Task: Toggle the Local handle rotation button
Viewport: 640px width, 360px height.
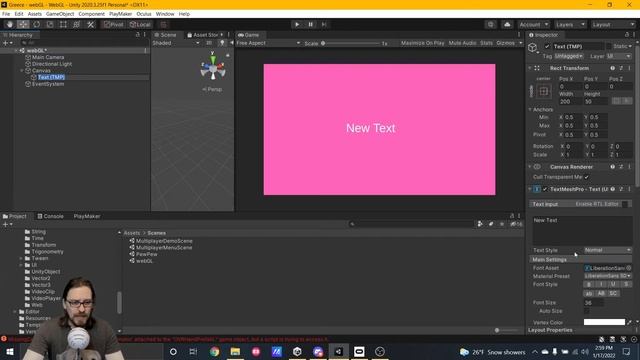Action: [140, 24]
